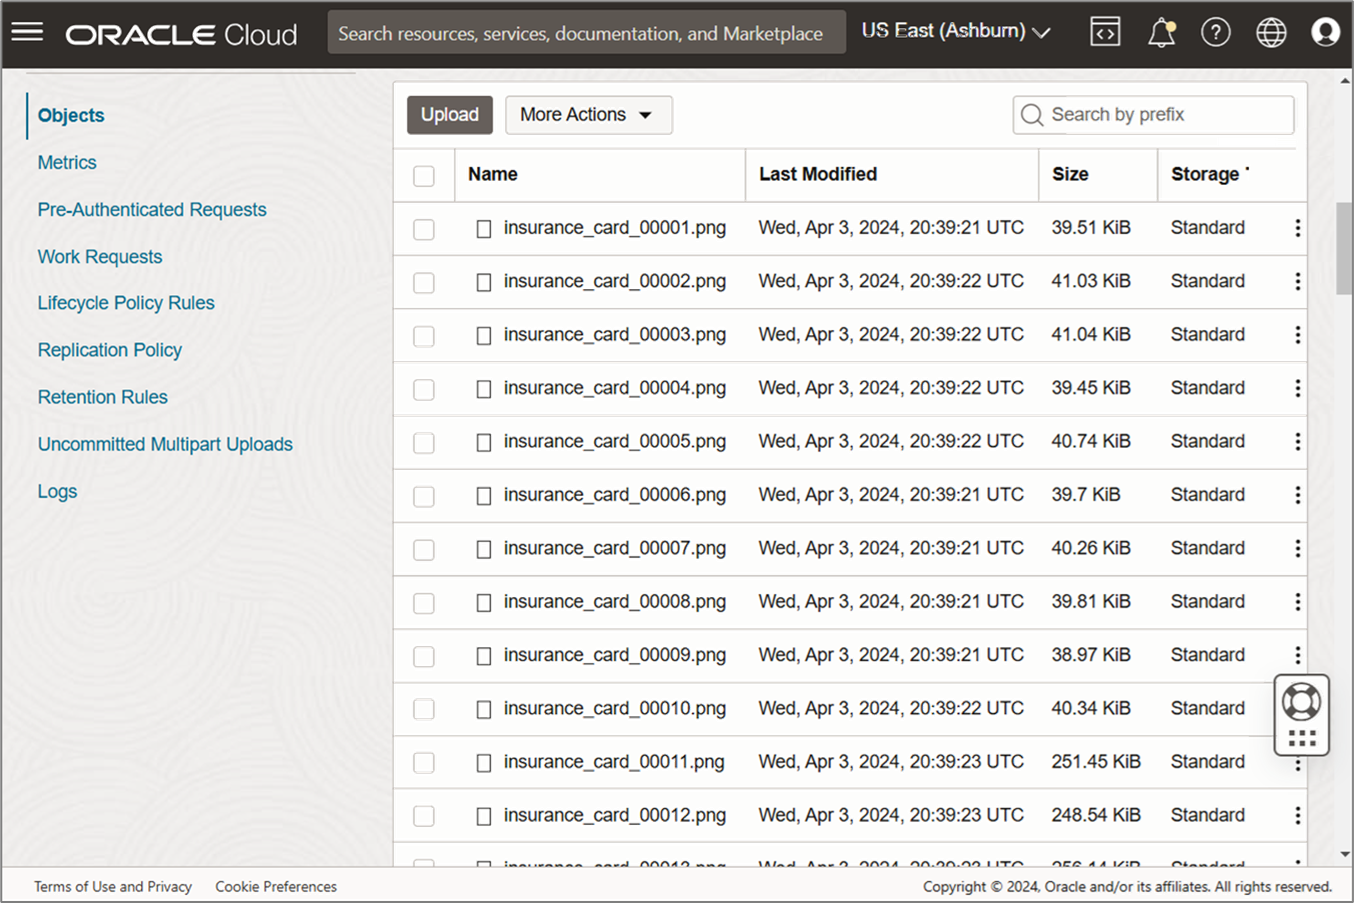Open the Cookie Preferences link
Viewport: 1354px width, 903px height.
click(x=276, y=886)
